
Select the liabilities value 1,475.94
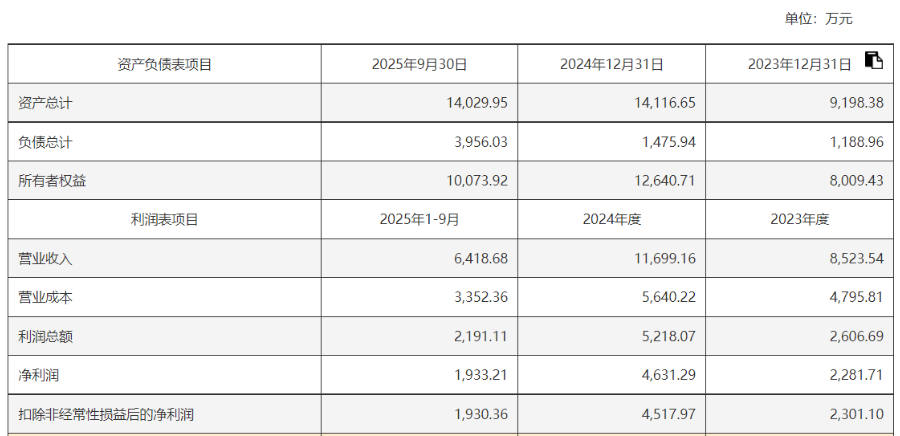point(668,142)
